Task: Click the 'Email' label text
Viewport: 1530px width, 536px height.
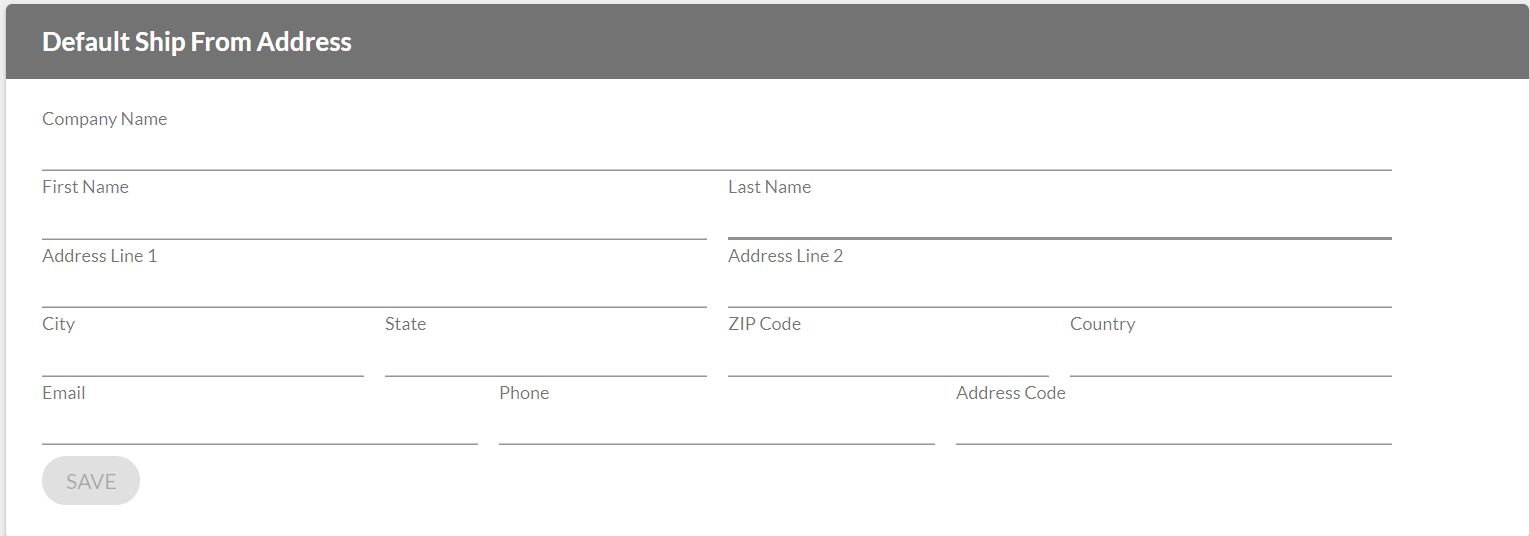Action: point(63,393)
